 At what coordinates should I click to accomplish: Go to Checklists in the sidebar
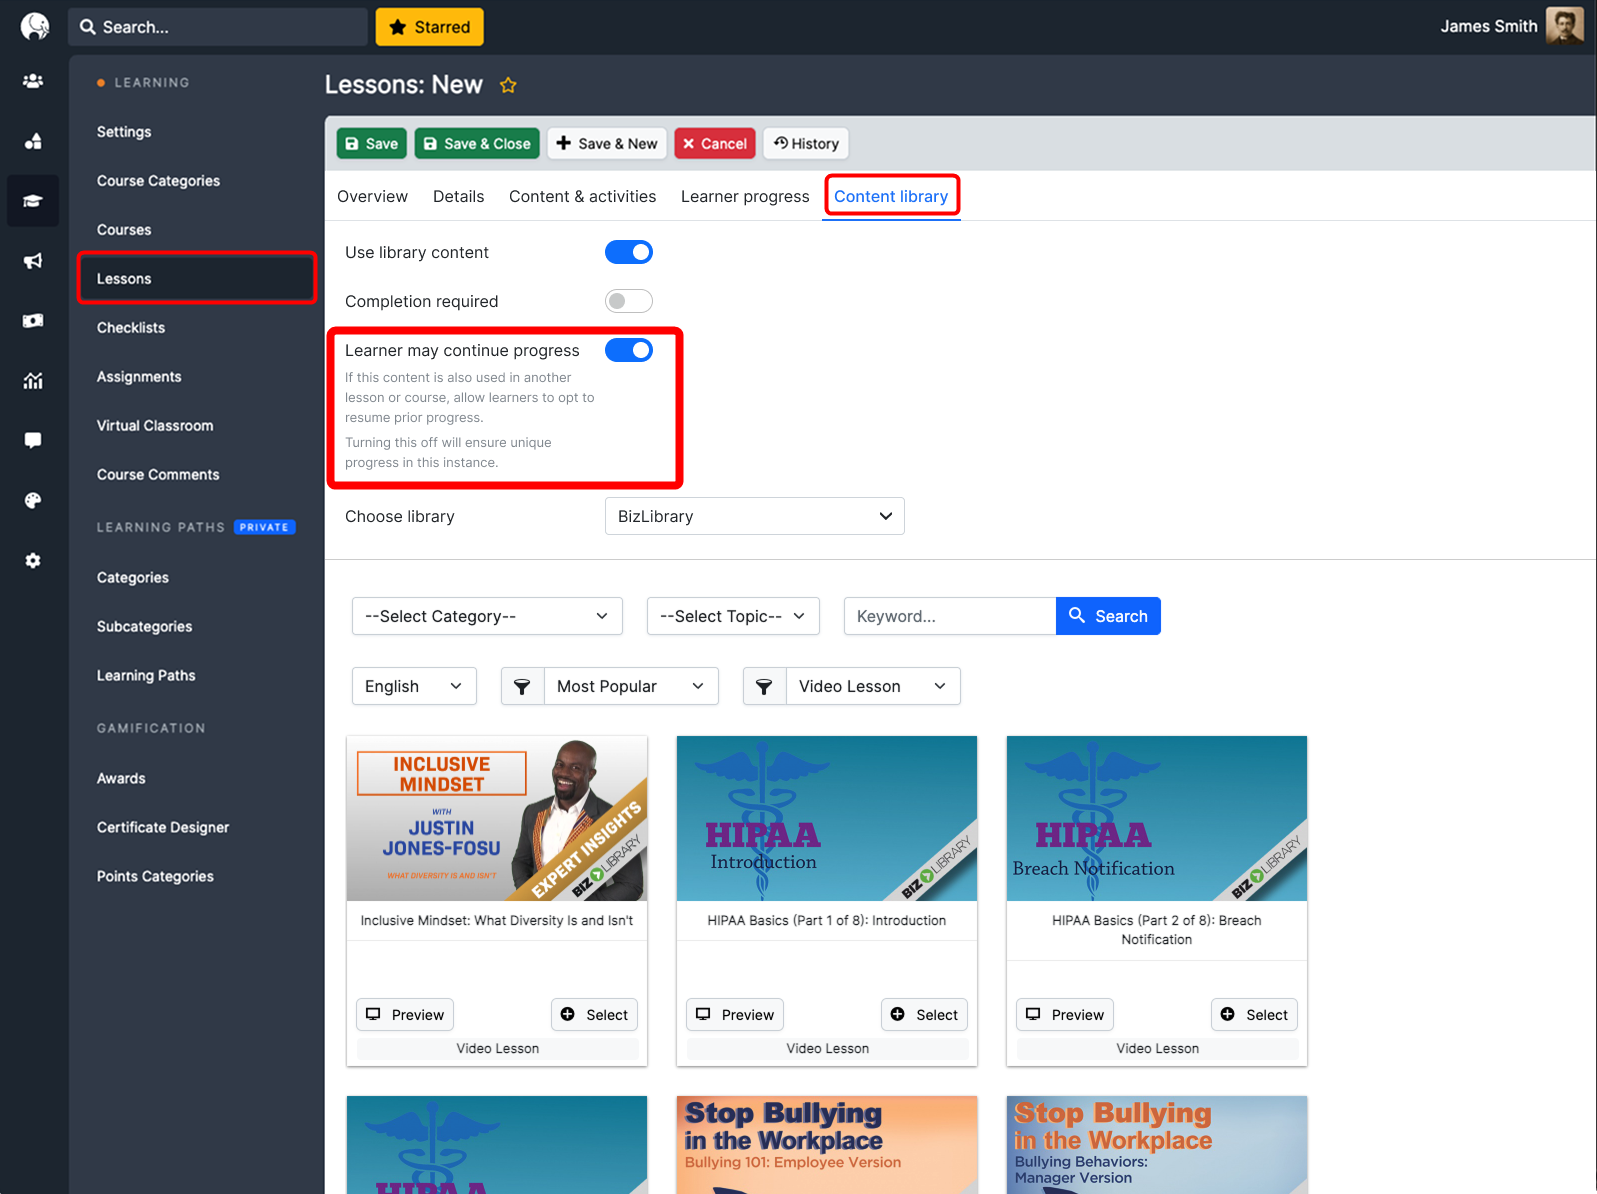(131, 328)
